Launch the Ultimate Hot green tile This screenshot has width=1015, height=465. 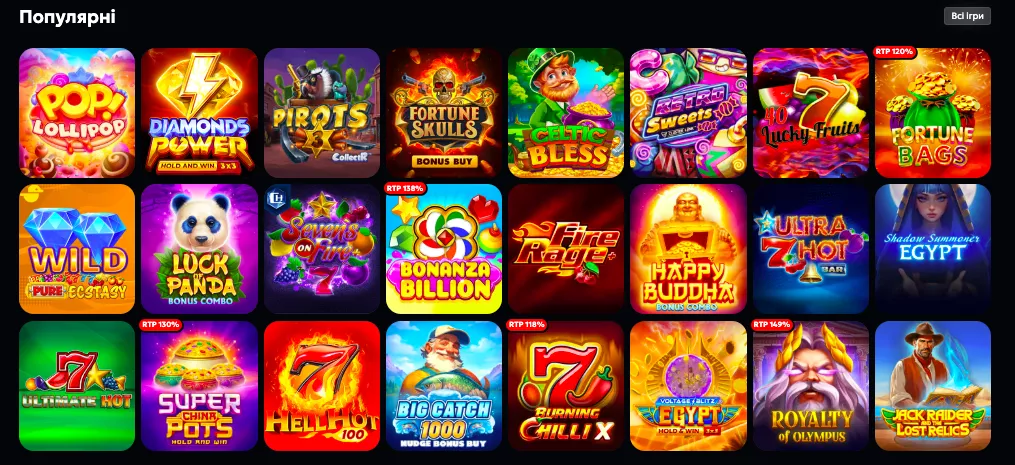click(x=77, y=386)
